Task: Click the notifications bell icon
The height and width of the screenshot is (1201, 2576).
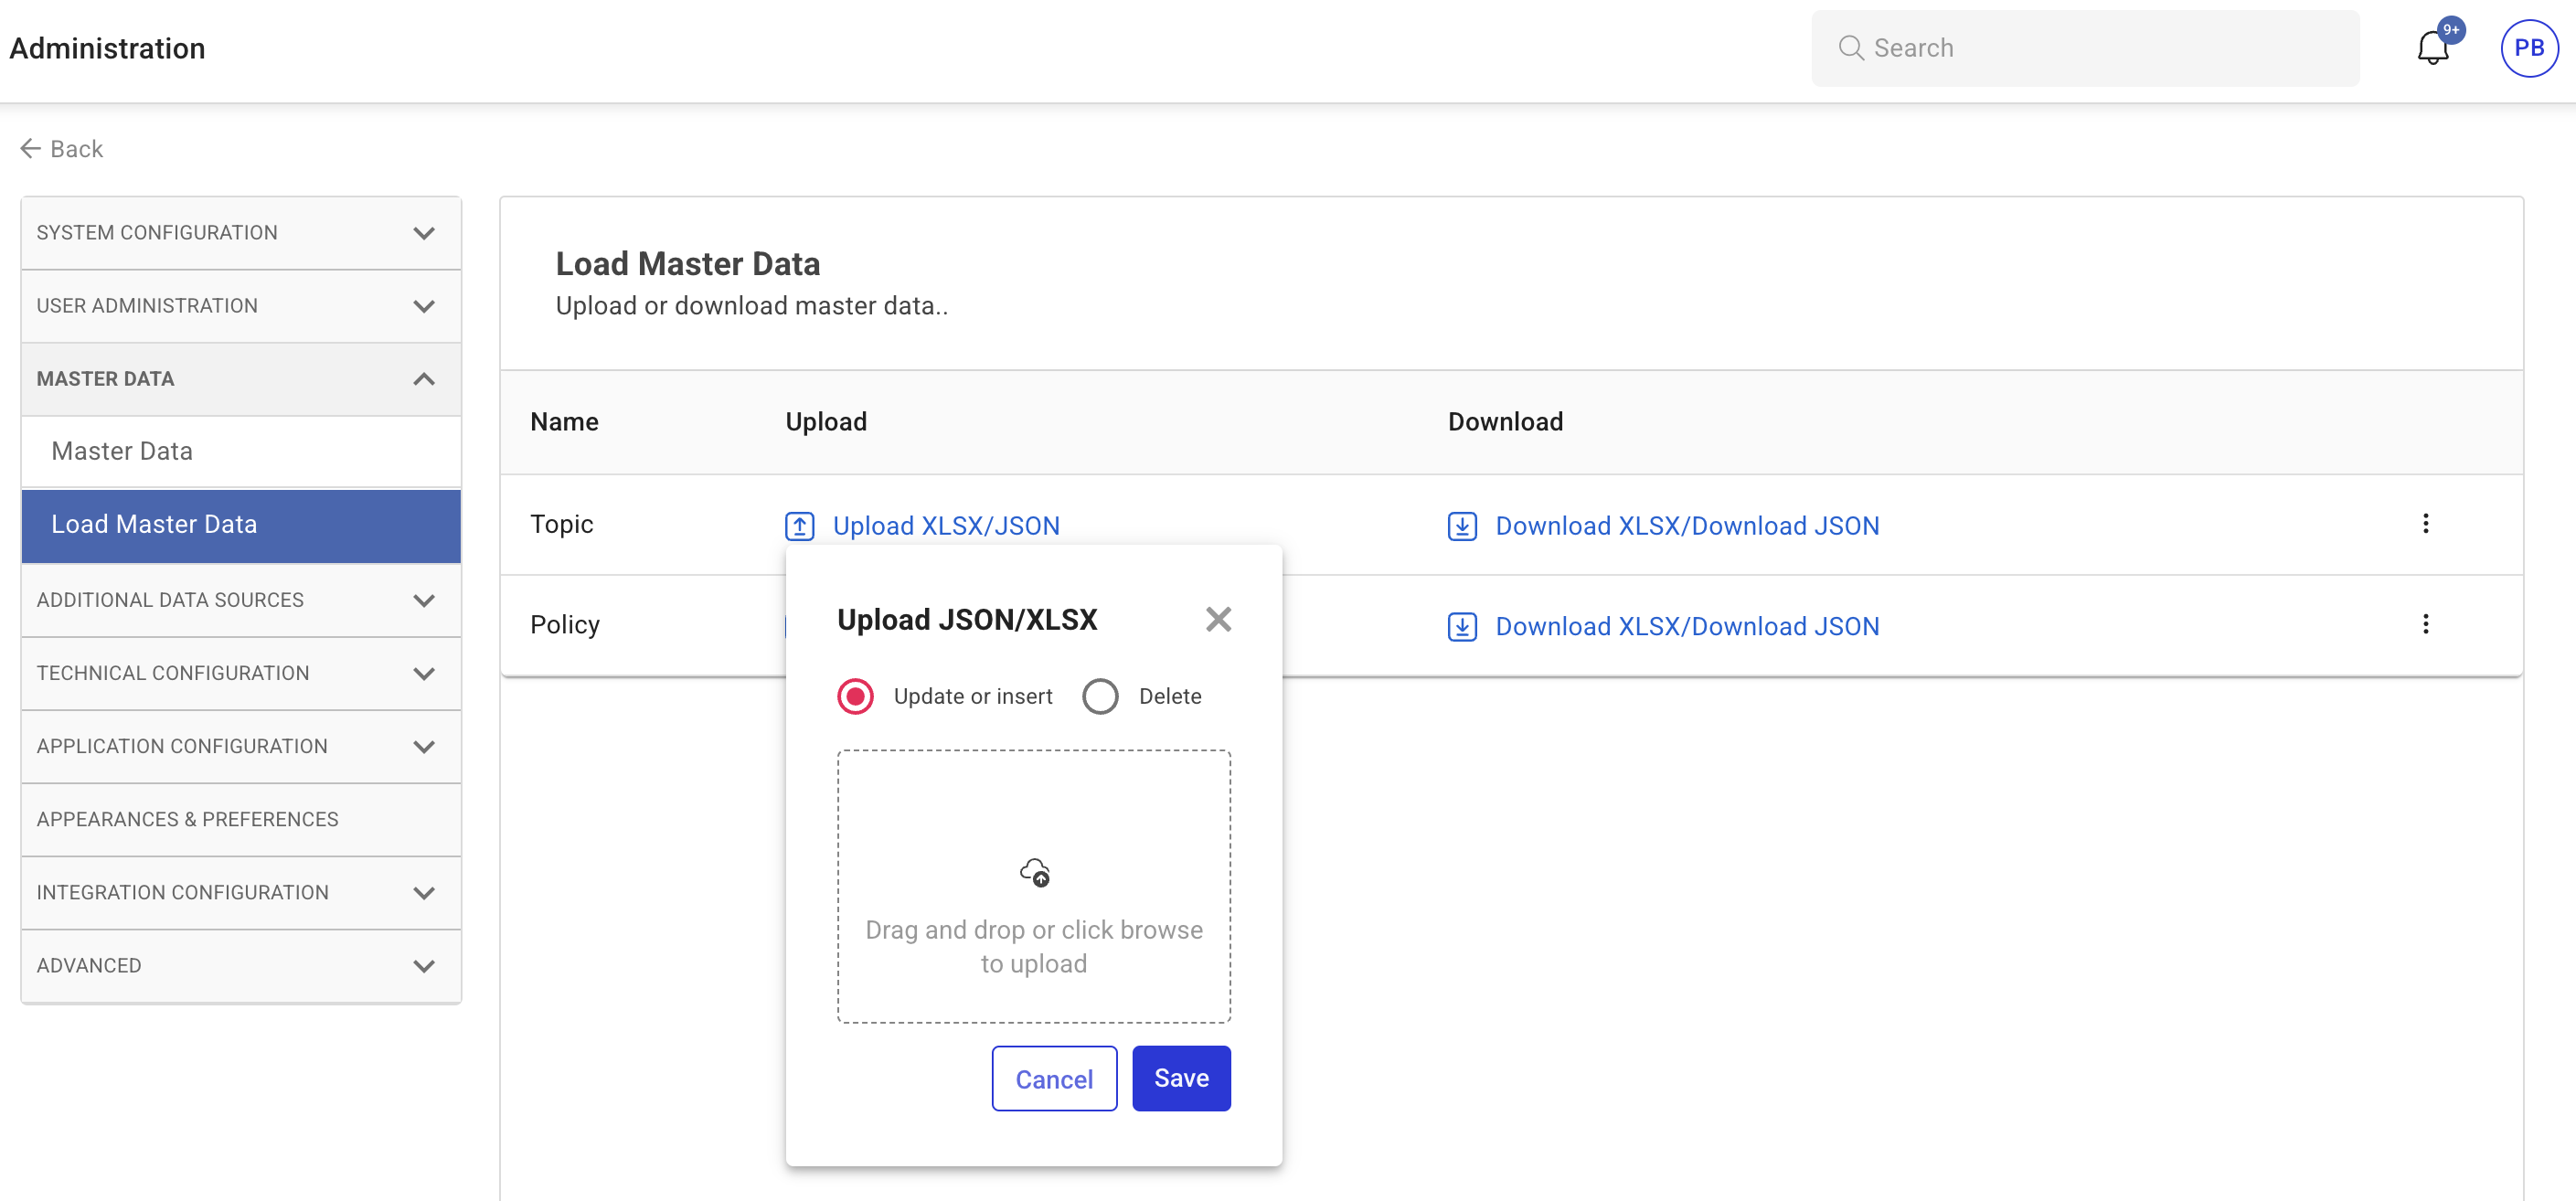Action: pos(2432,48)
